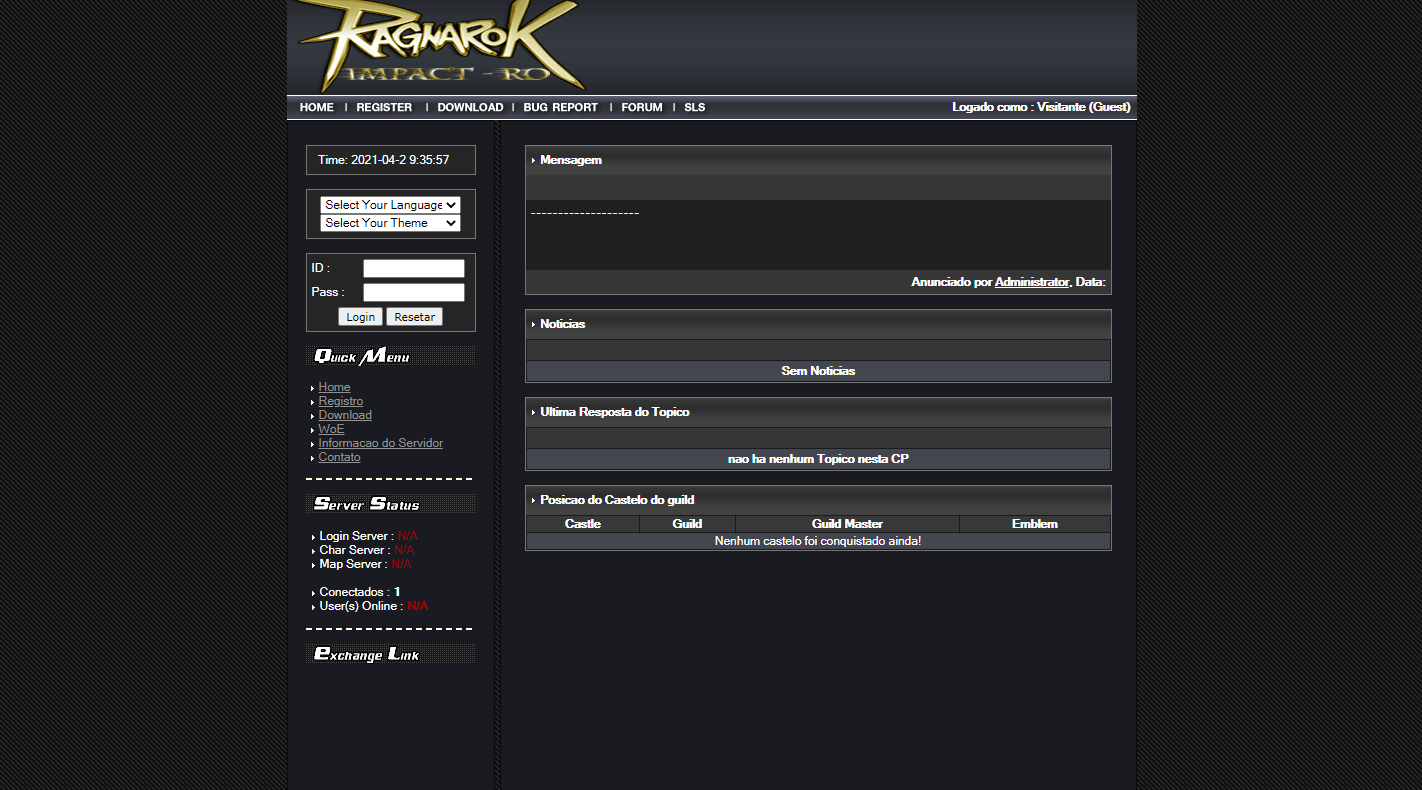
Task: Go to REGISTER in the top navigation
Action: (x=384, y=107)
